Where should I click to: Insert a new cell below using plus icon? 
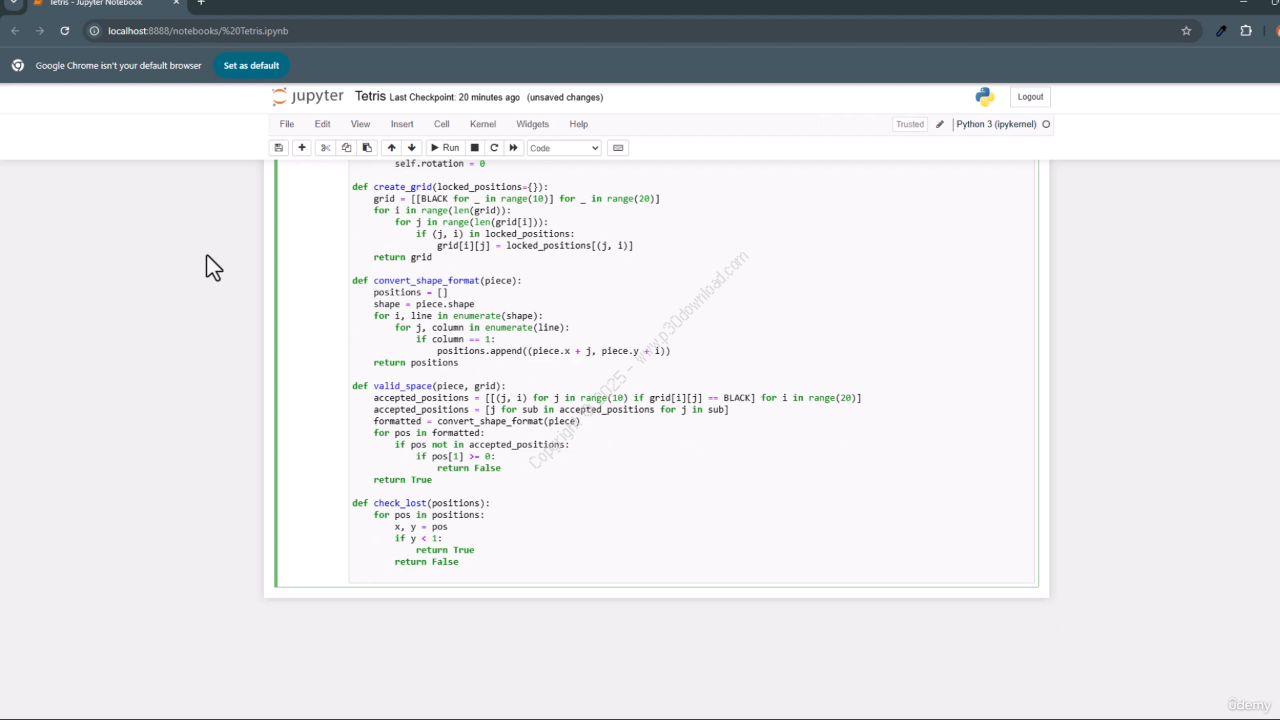pyautogui.click(x=302, y=148)
